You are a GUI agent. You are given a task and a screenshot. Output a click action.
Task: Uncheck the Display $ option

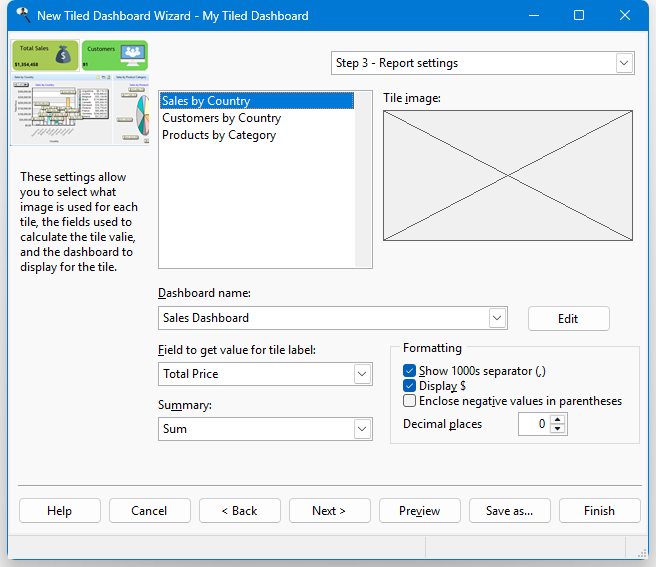(409, 386)
